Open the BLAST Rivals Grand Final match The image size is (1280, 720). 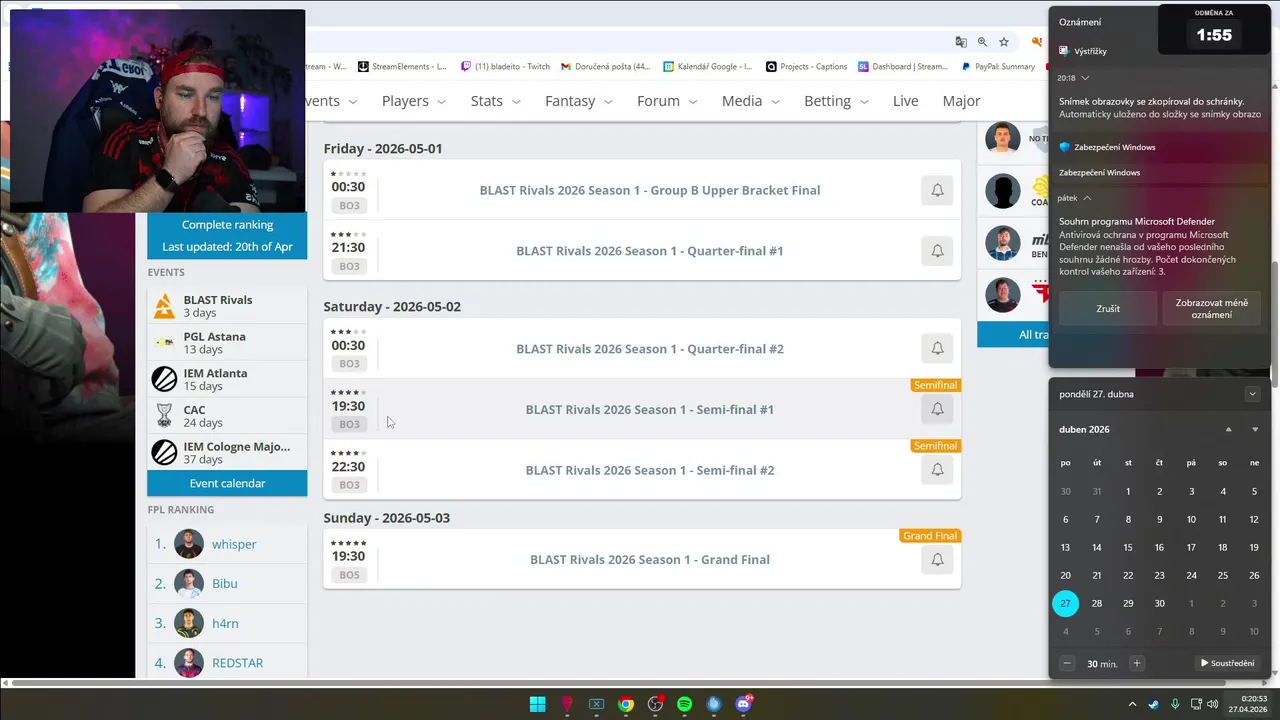[x=650, y=560]
